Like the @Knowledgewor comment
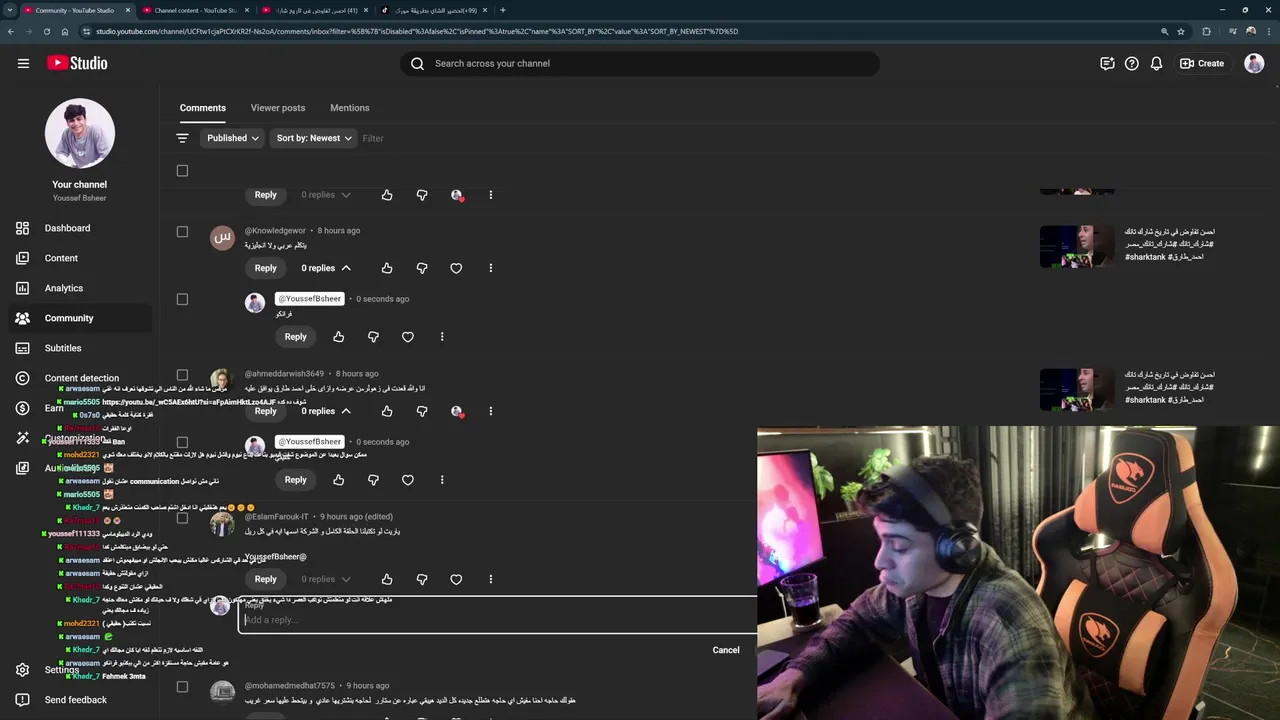This screenshot has width=1280, height=720. tap(387, 268)
